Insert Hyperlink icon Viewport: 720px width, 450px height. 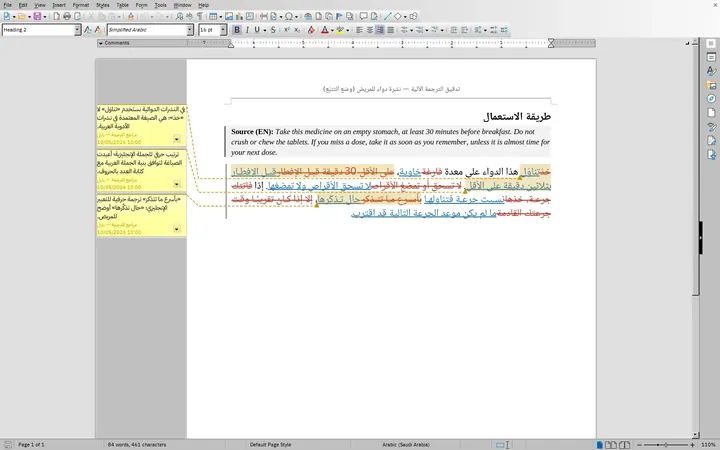click(x=308, y=17)
